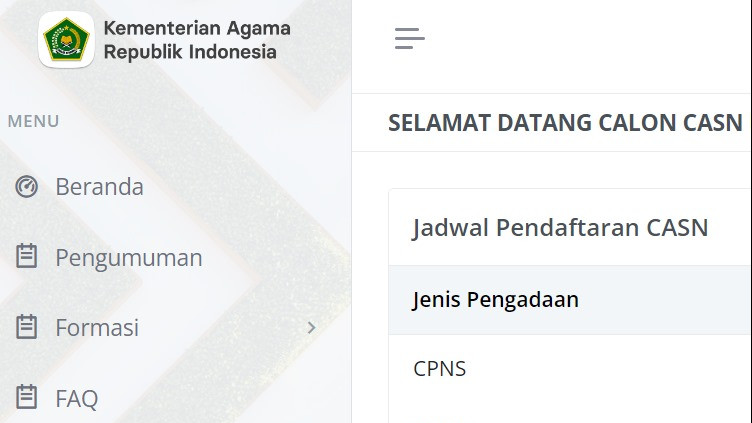The width and height of the screenshot is (752, 423).
Task: Click the clipboard icon beside Pengumuman
Action: [x=27, y=257]
